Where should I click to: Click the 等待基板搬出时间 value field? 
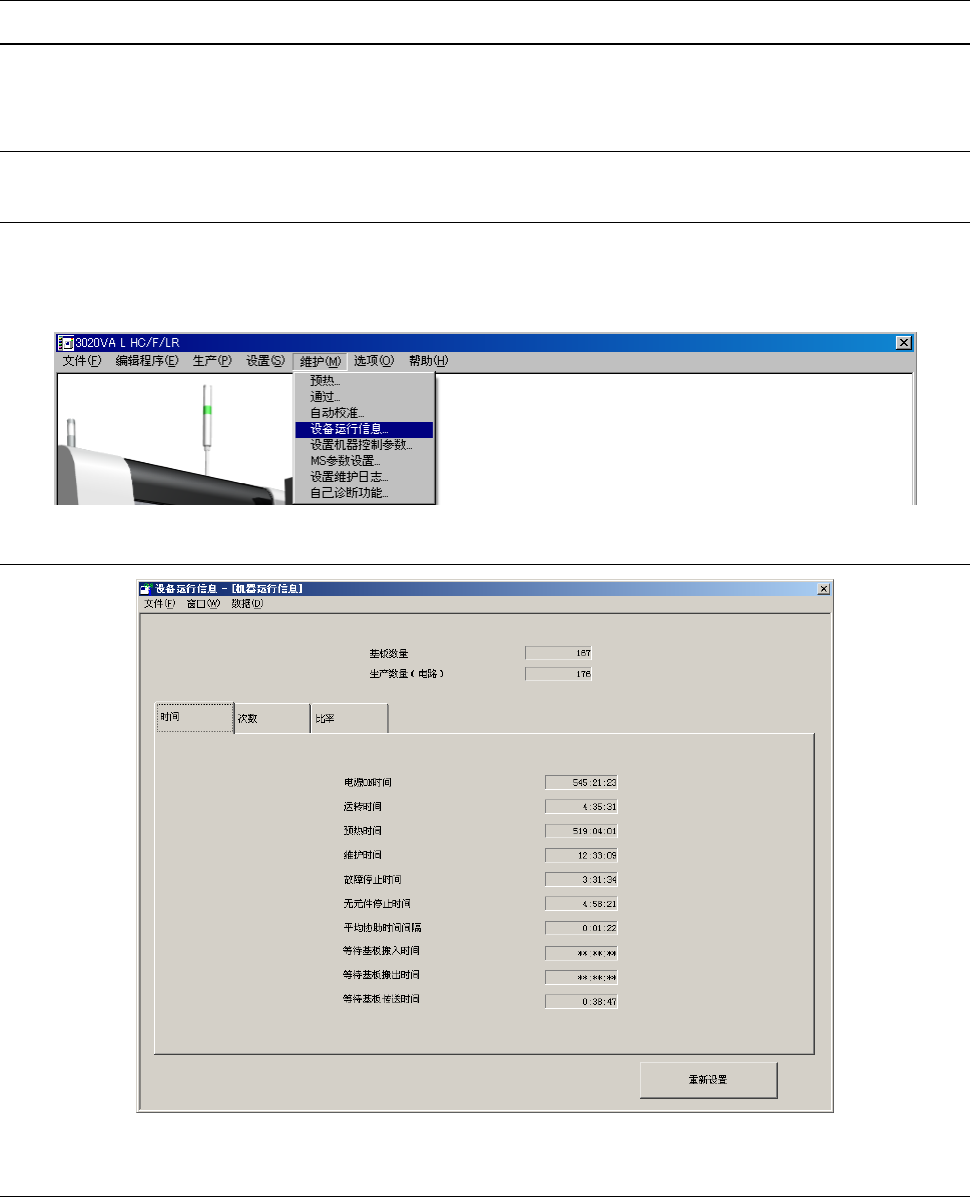(x=582, y=978)
